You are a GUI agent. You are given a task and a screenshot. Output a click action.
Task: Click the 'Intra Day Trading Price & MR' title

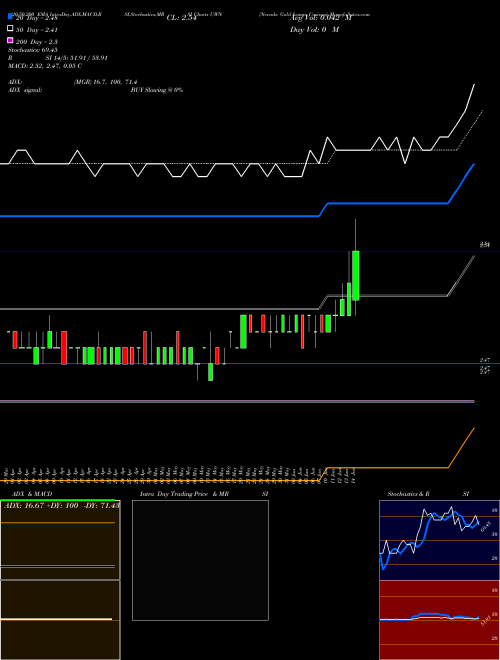click(184, 494)
